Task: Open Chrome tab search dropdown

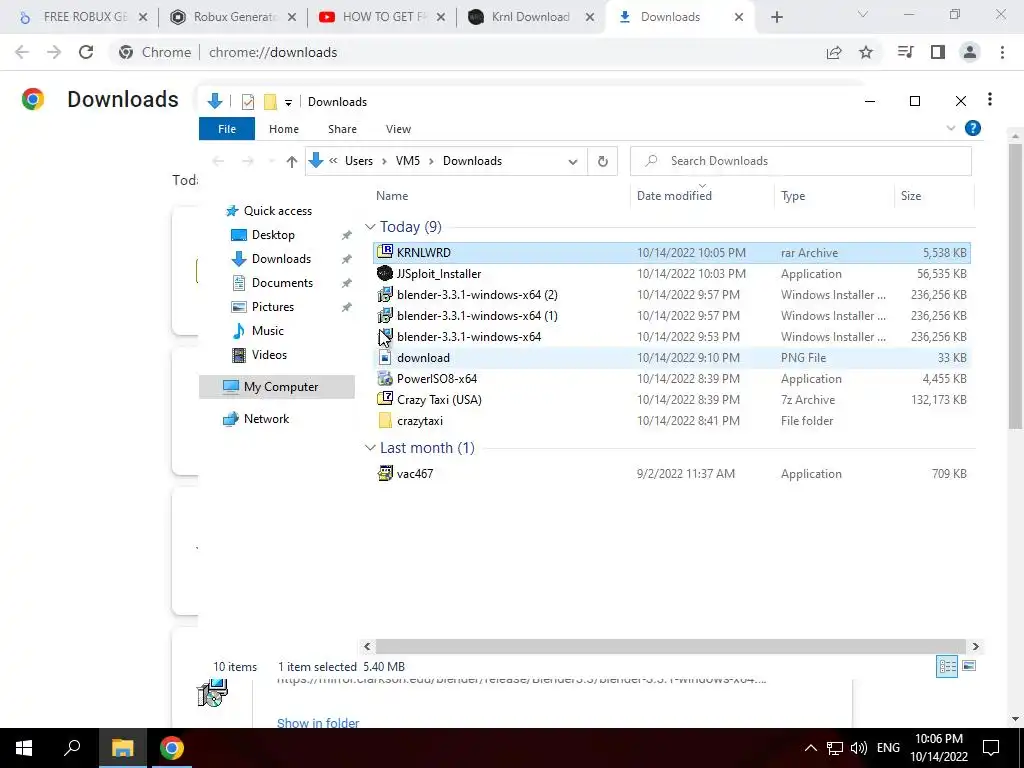Action: 863,14
